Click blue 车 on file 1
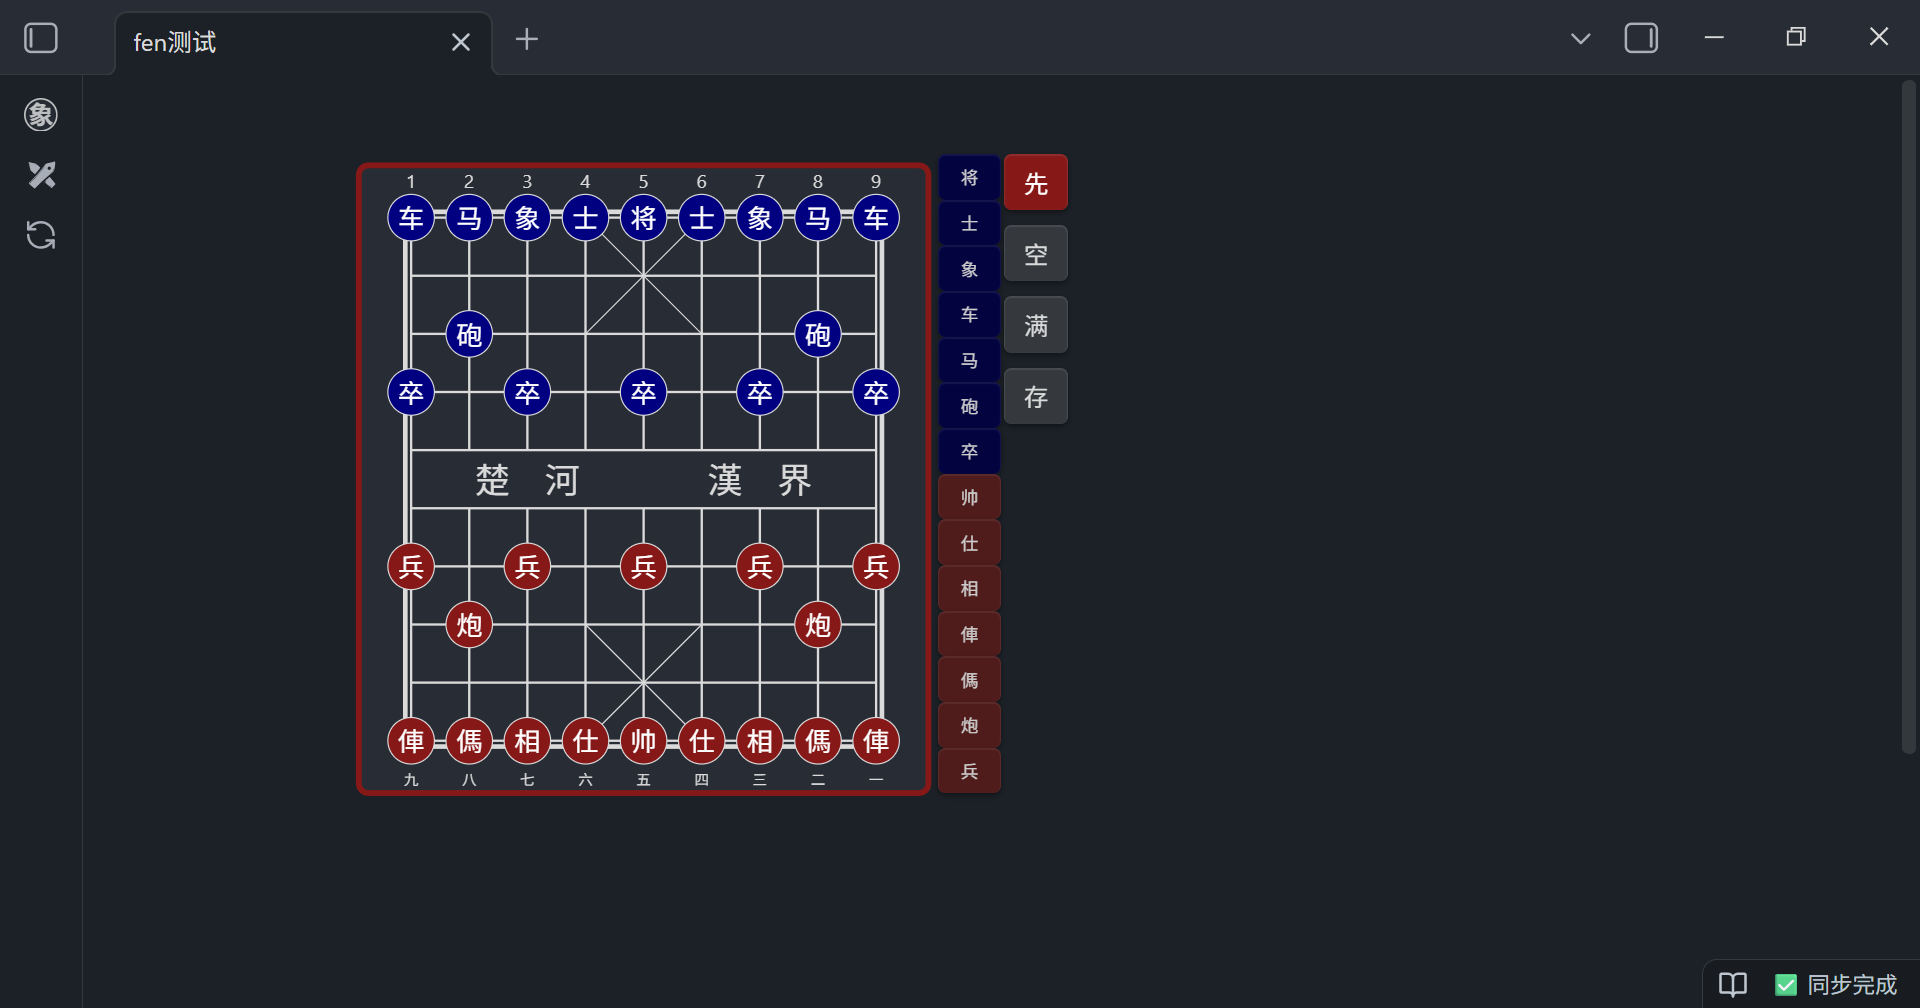Image resolution: width=1920 pixels, height=1008 pixels. [x=411, y=218]
